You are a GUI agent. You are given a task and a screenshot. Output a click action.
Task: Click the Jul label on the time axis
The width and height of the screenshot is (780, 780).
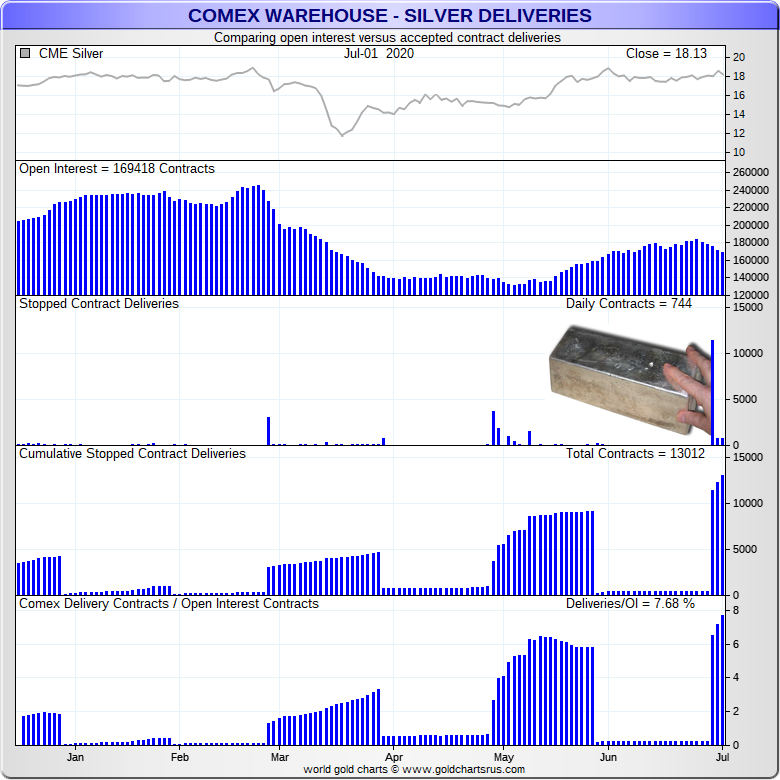point(722,757)
